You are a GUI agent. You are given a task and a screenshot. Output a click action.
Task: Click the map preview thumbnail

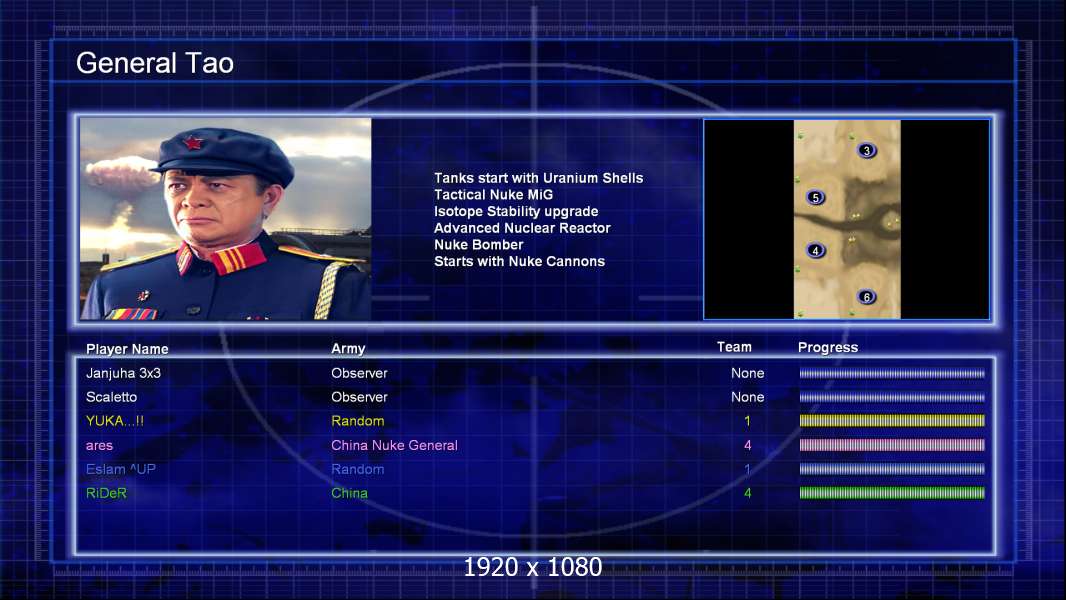[x=846, y=219]
